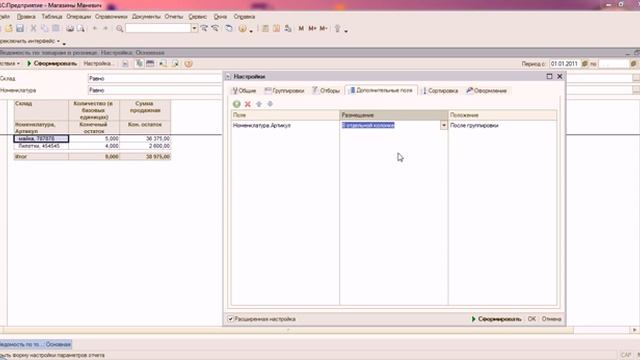Click the red Delete field icon
The width and height of the screenshot is (640, 360).
247,104
